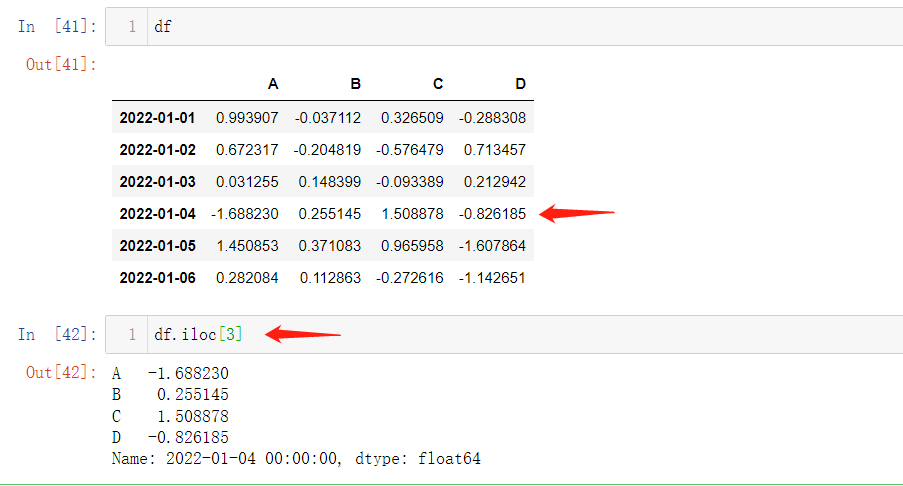Image resolution: width=903 pixels, height=486 pixels.
Task: Select index label 2022-01-02
Action: coord(157,150)
